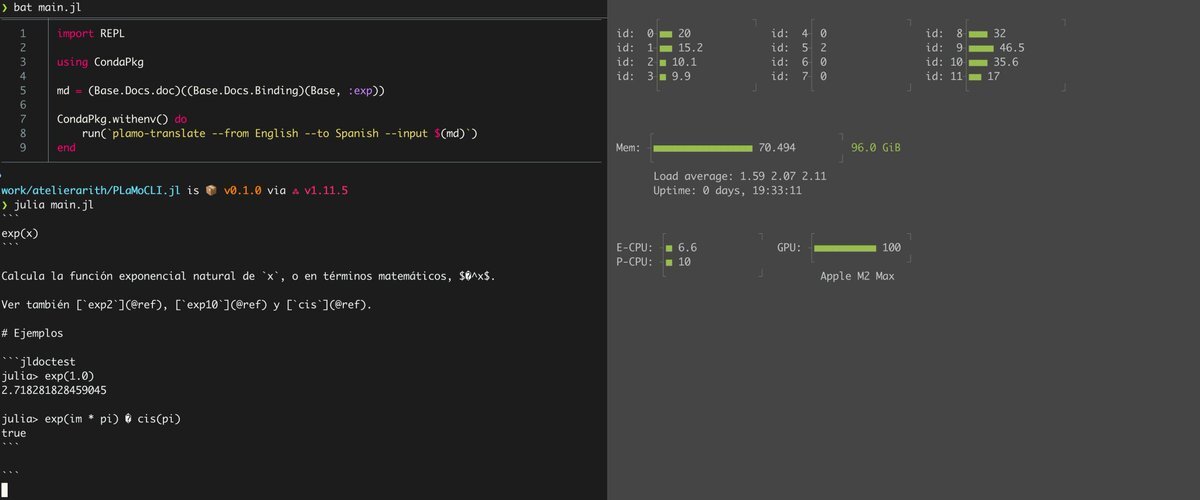Click the CPU id 9 usage bar
This screenshot has height=500, width=1200.
coord(981,47)
